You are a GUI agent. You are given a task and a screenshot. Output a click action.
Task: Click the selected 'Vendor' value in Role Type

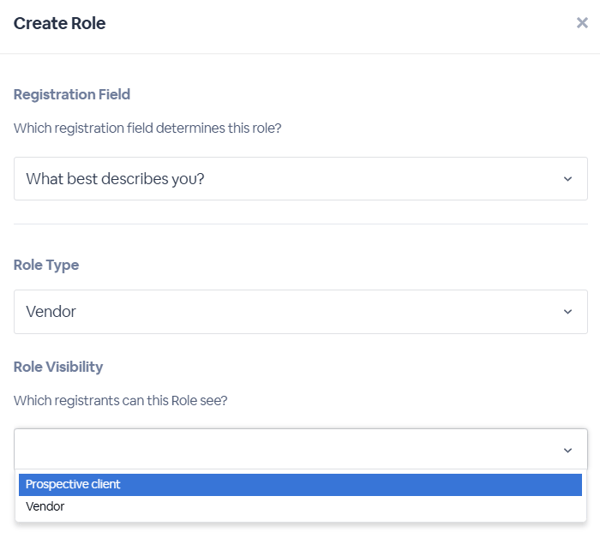(51, 311)
